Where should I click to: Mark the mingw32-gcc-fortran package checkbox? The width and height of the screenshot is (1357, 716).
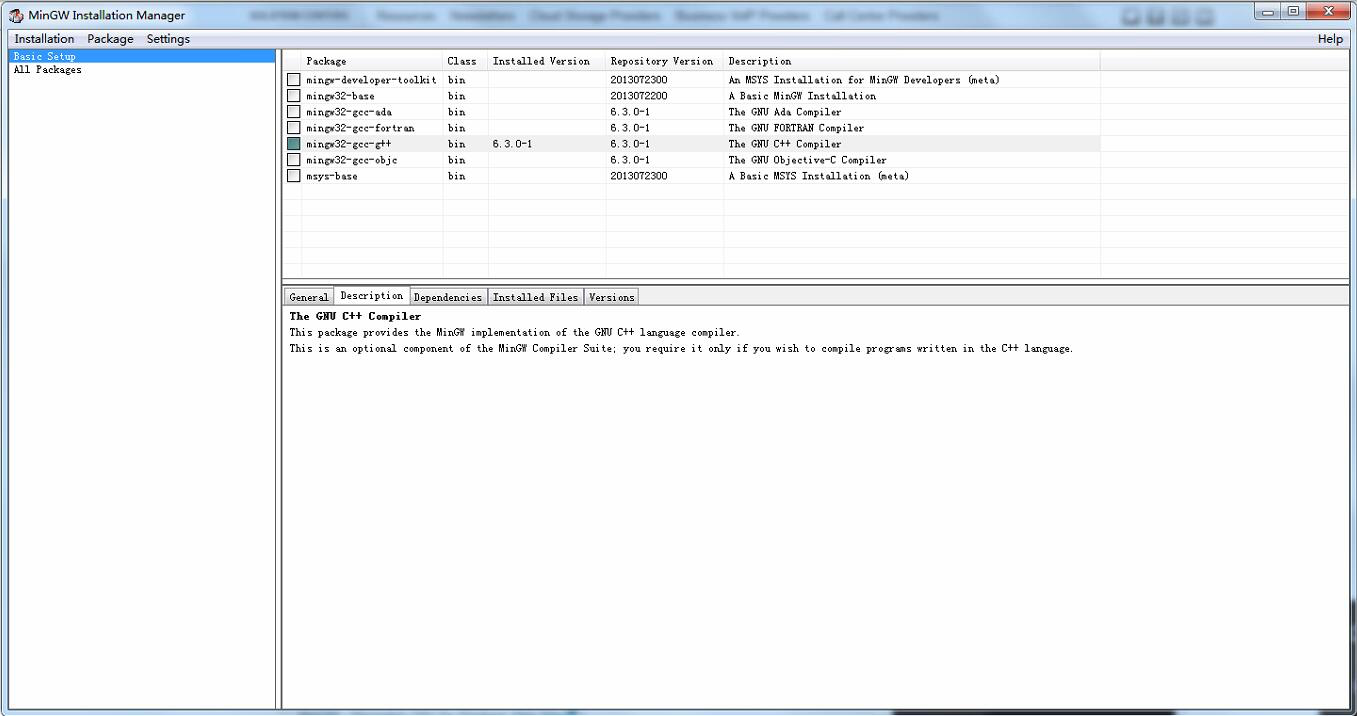pos(294,128)
